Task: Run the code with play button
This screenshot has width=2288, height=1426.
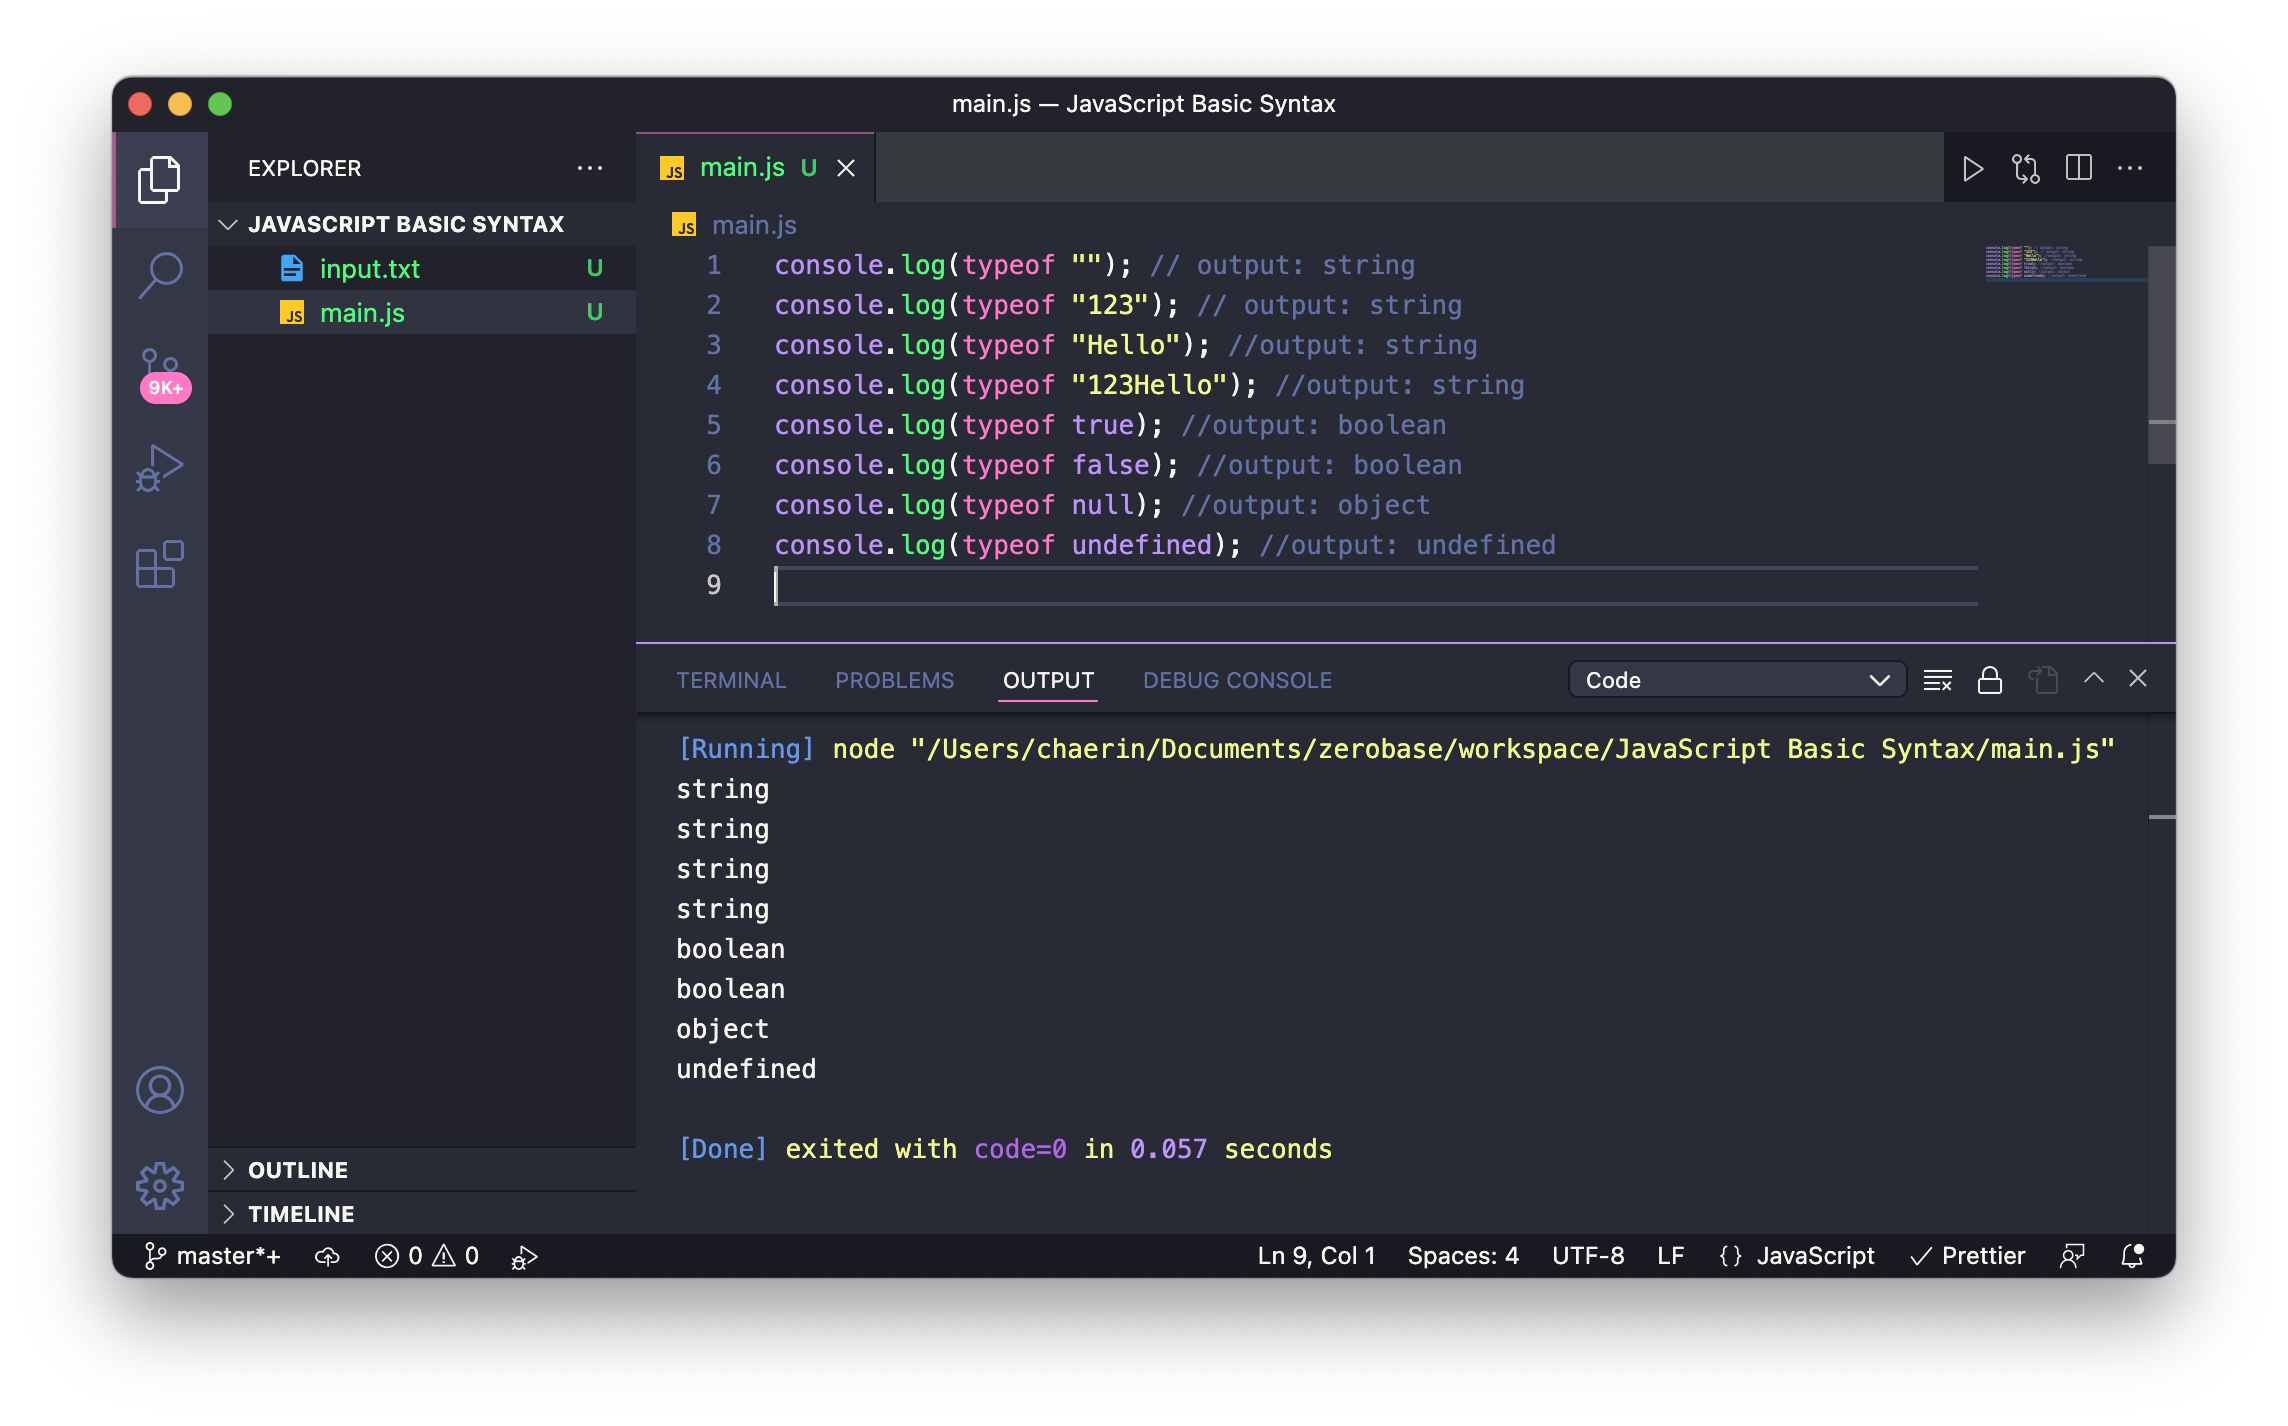Action: [x=1972, y=168]
